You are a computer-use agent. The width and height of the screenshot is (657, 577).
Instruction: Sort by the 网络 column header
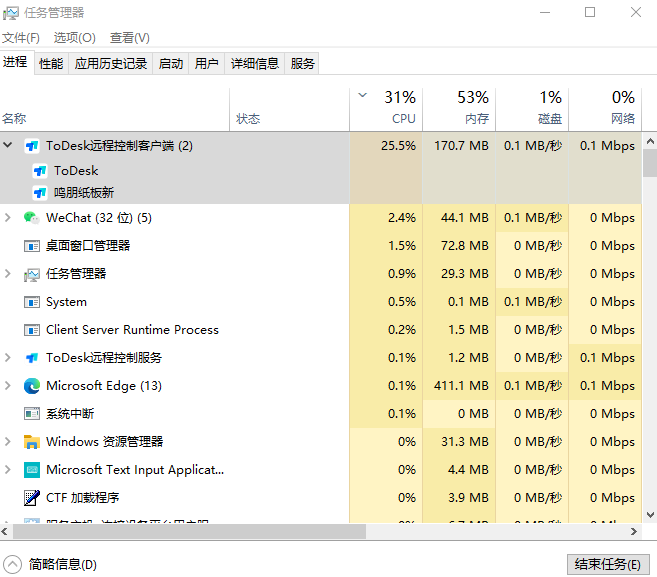click(x=605, y=110)
